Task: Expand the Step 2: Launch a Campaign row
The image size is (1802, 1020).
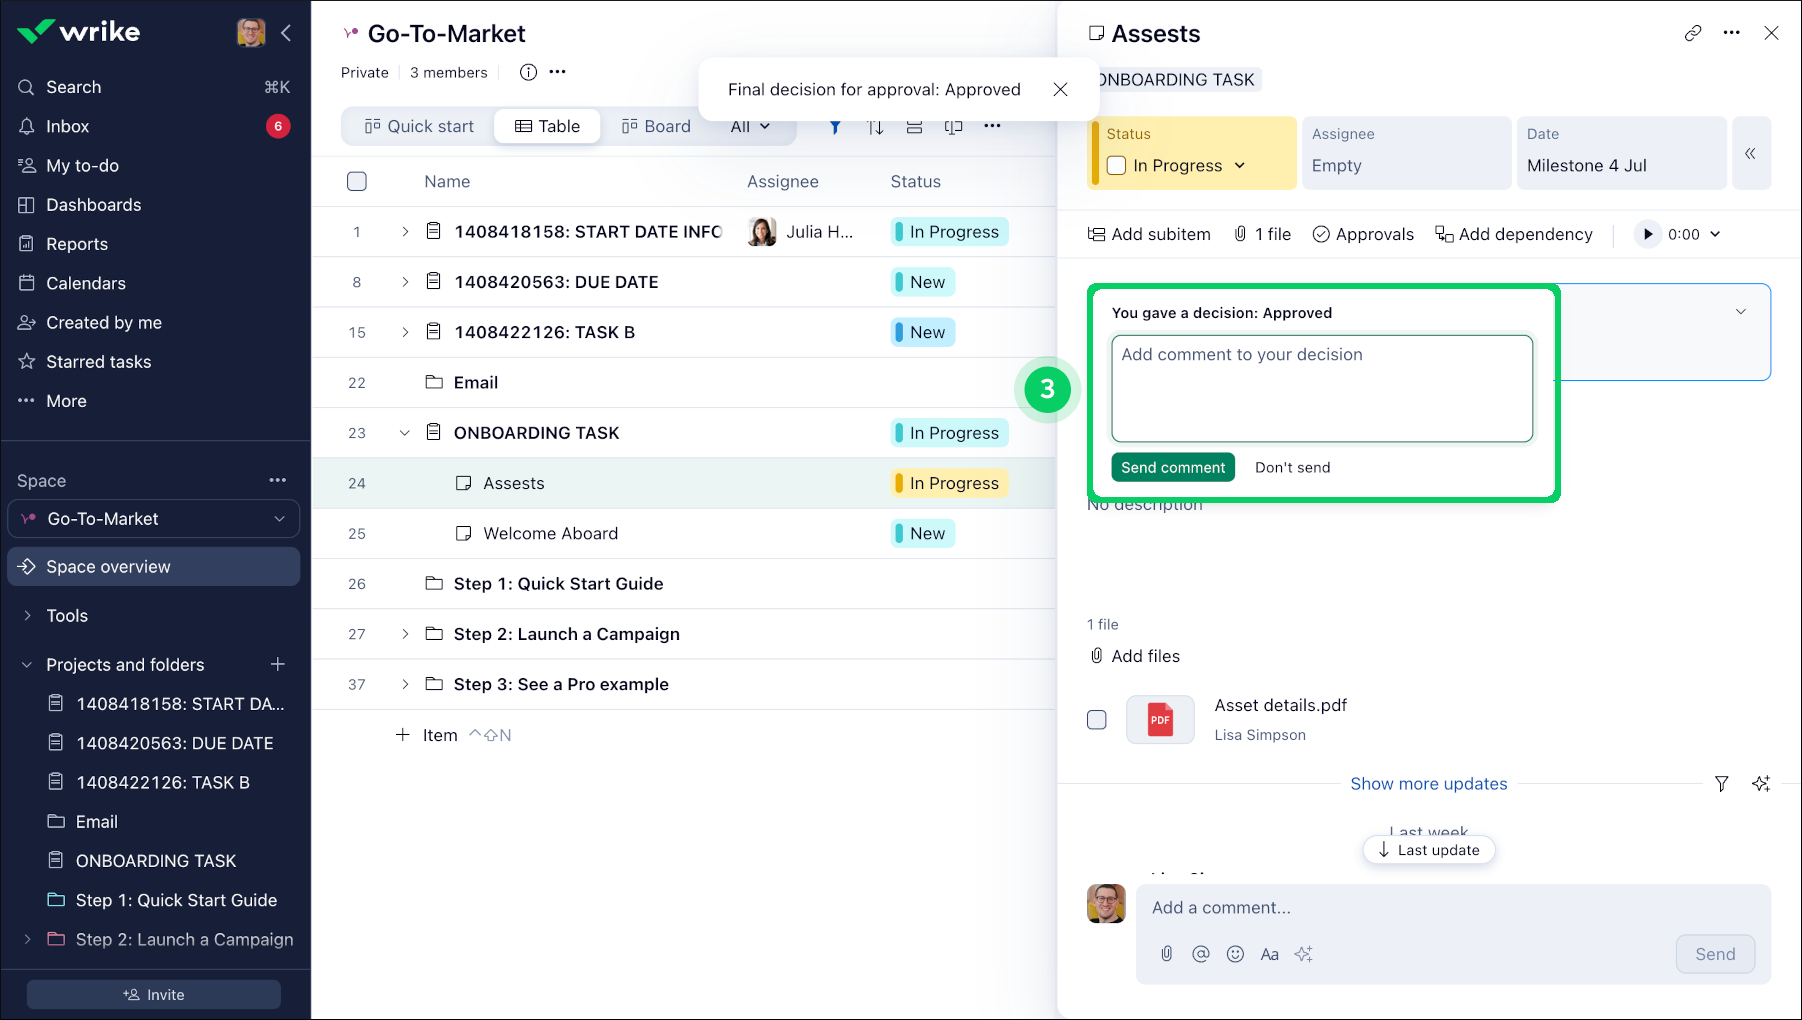Action: (x=405, y=634)
